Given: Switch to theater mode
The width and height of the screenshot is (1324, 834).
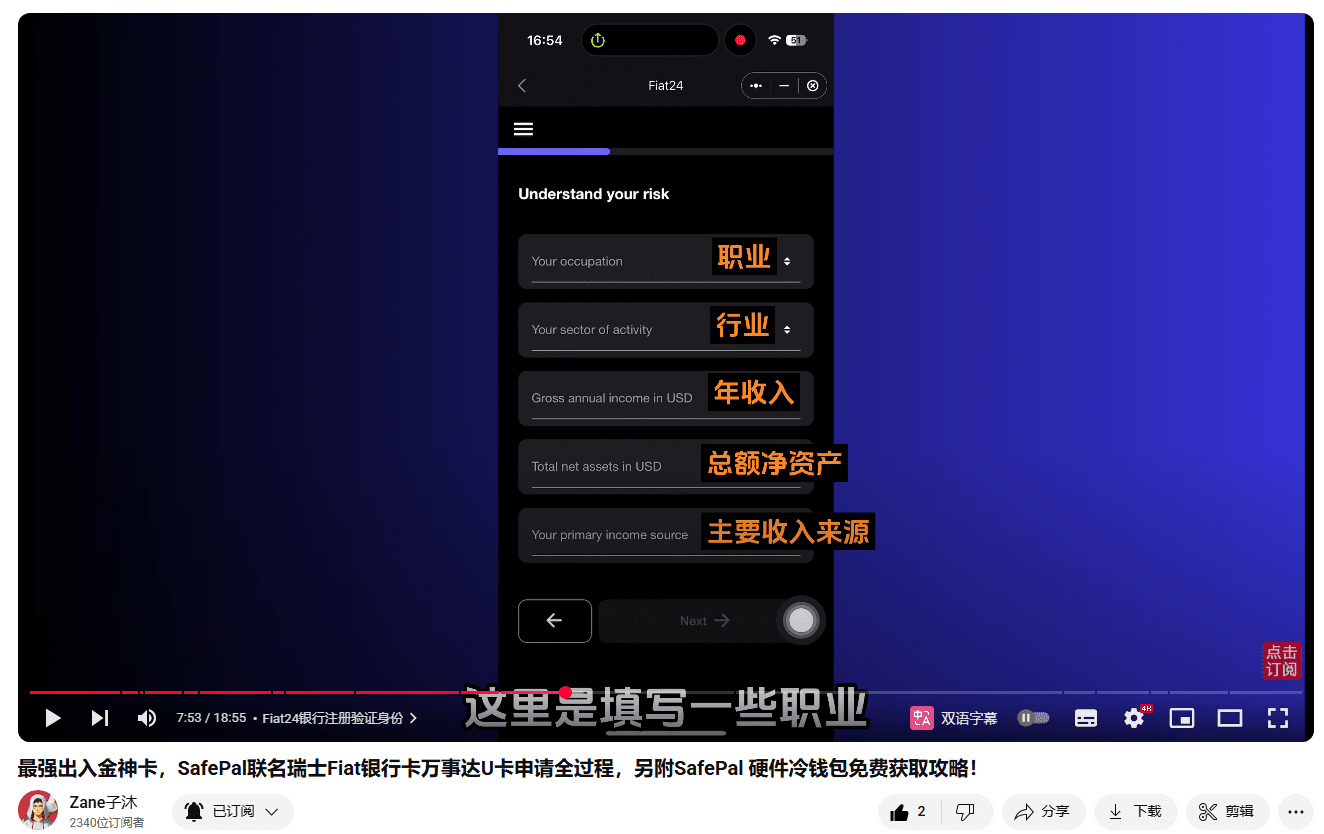Looking at the screenshot, I should tap(1230, 718).
